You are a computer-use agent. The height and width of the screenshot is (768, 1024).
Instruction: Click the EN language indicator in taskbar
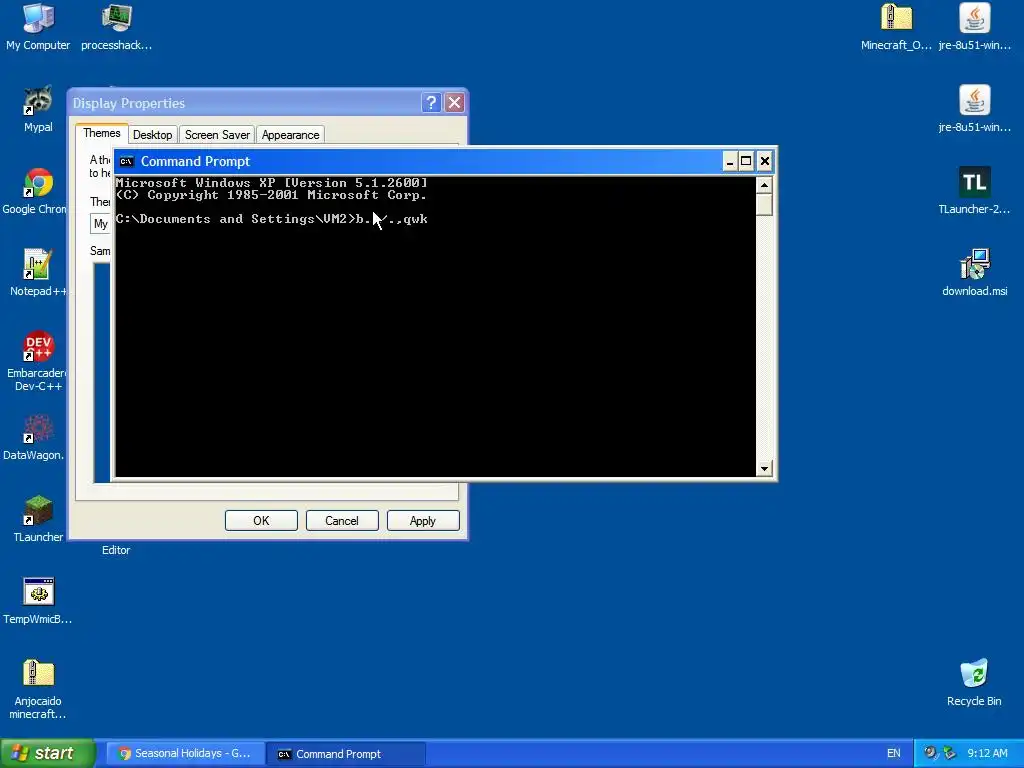pos(893,753)
